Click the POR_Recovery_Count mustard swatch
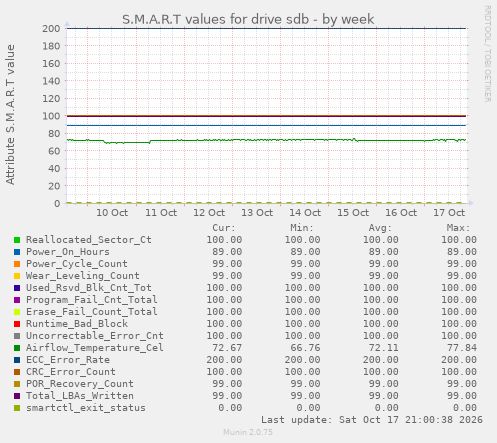Image resolution: width=497 pixels, height=443 pixels. [17, 384]
